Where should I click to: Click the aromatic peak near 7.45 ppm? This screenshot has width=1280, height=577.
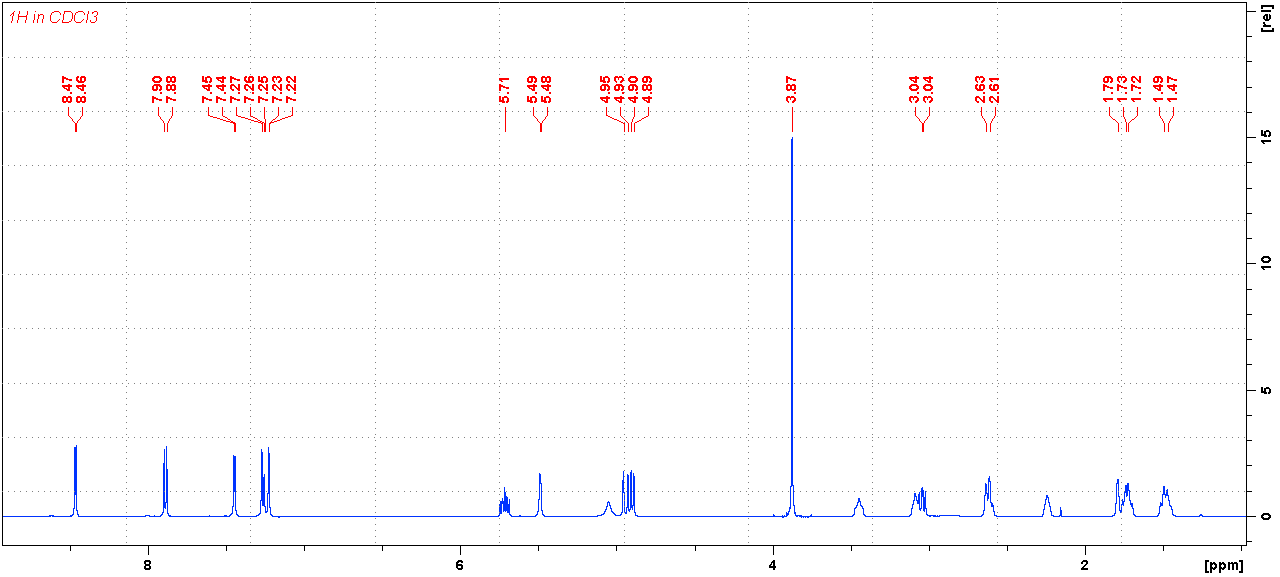click(234, 485)
